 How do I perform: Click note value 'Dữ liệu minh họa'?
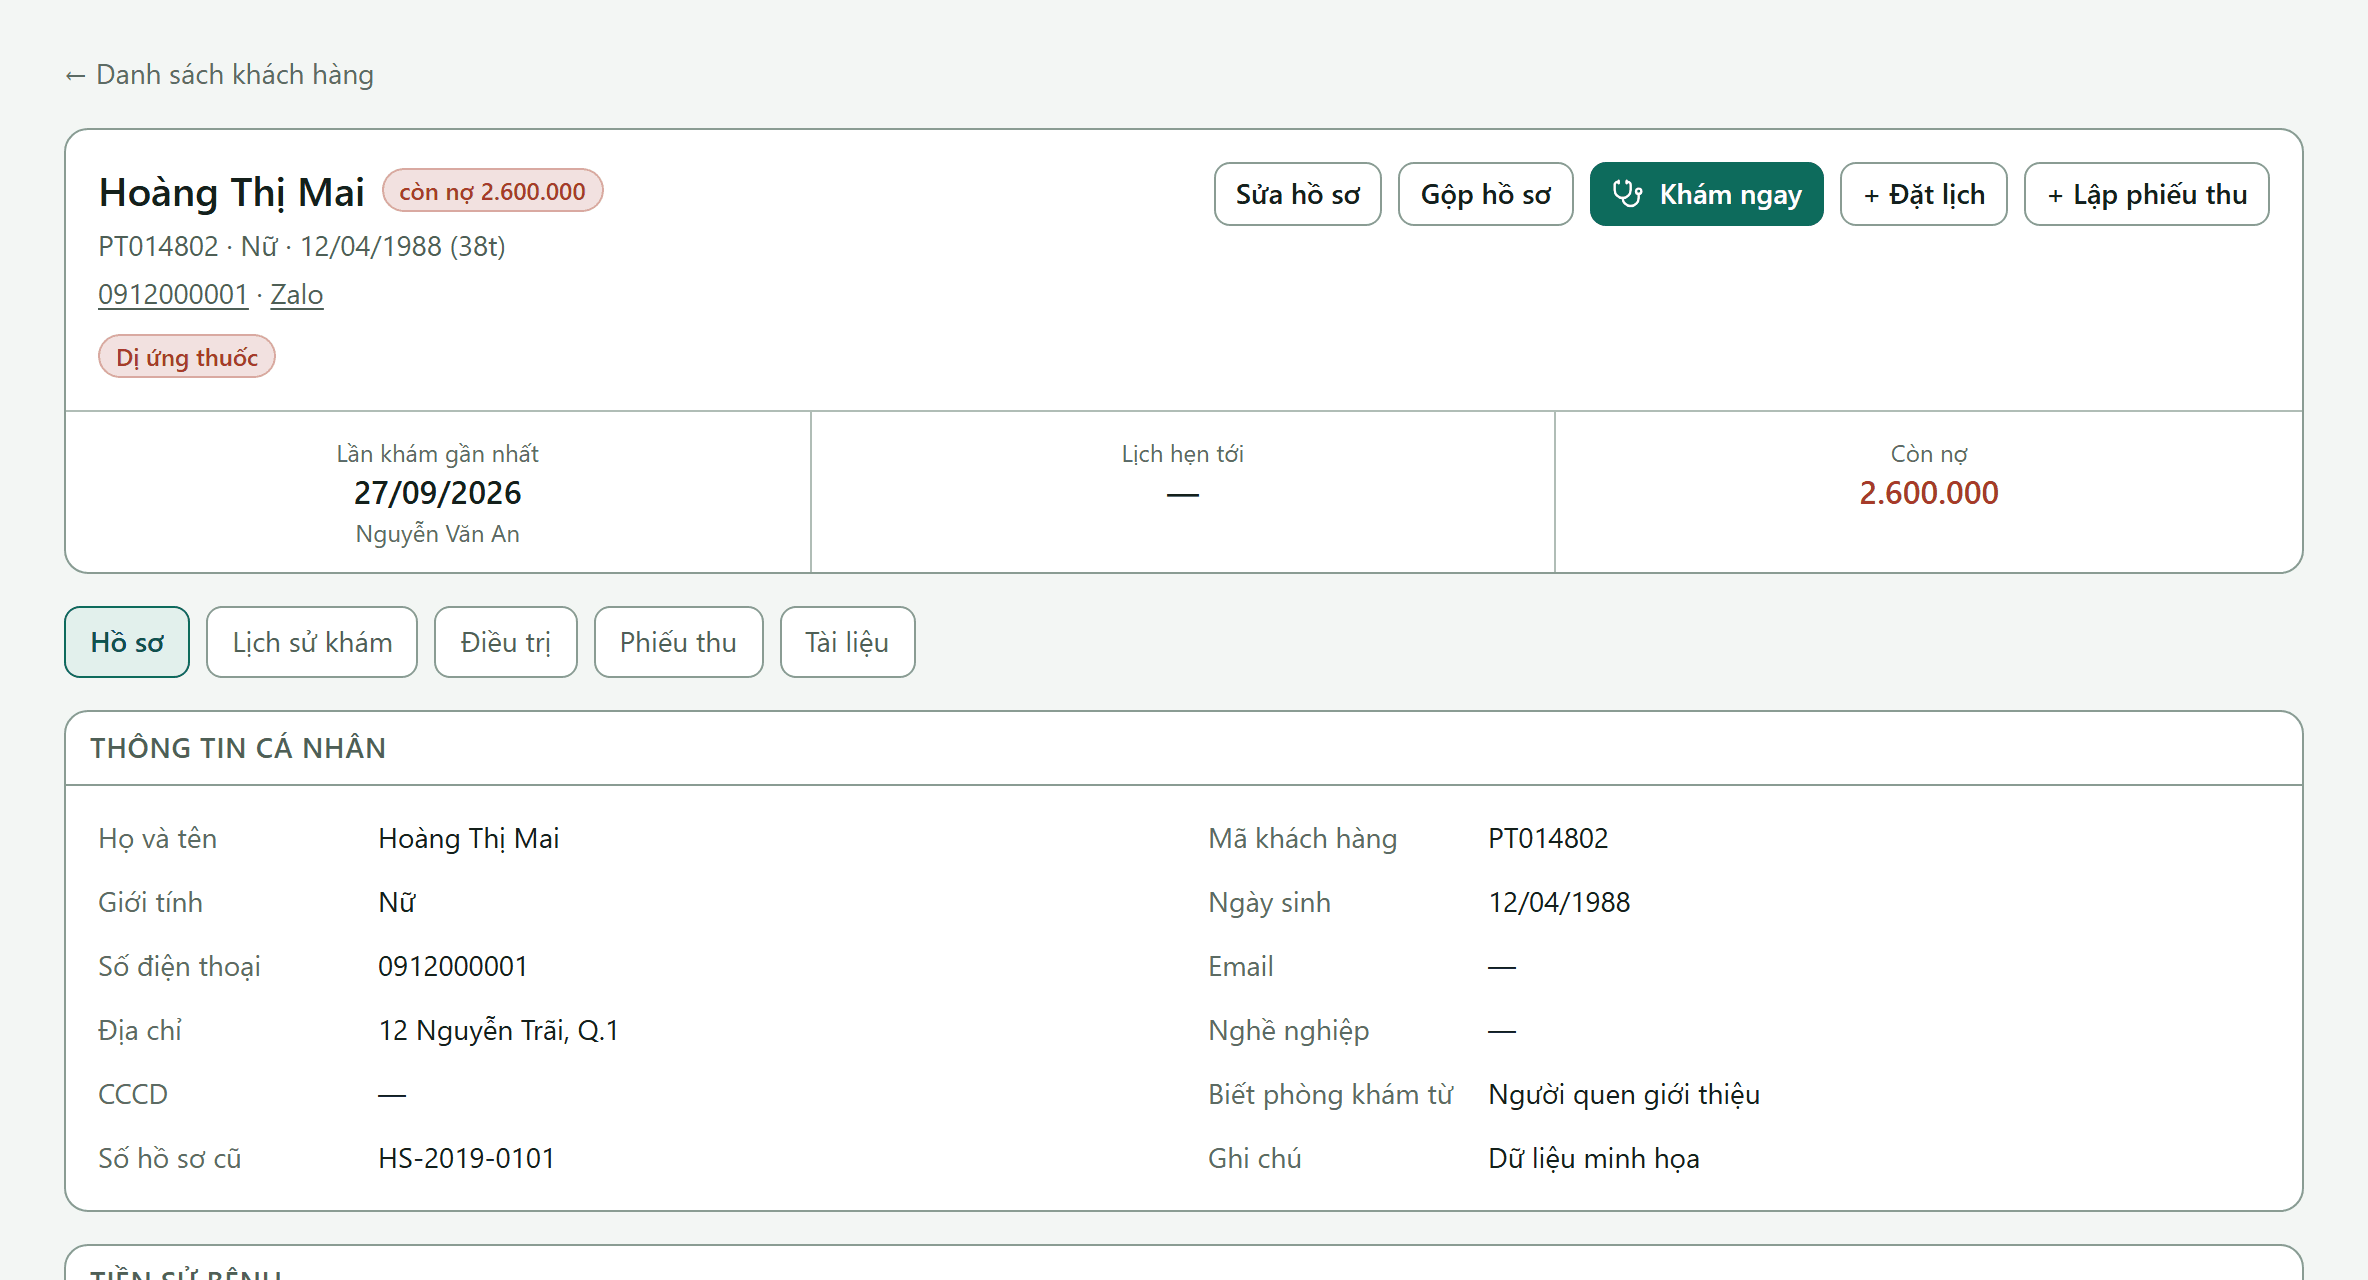(1594, 1158)
